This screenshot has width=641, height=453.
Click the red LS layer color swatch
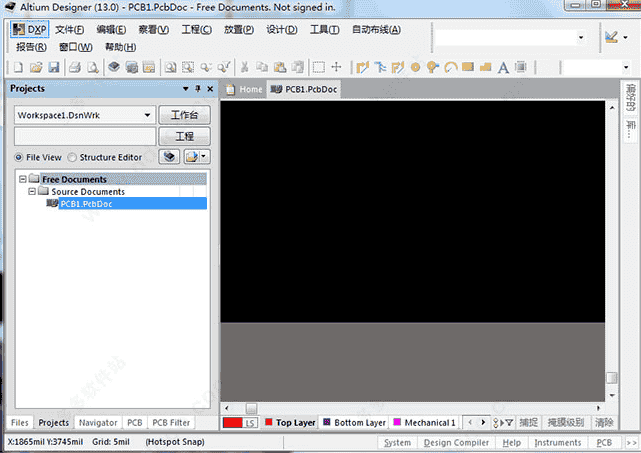point(233,423)
